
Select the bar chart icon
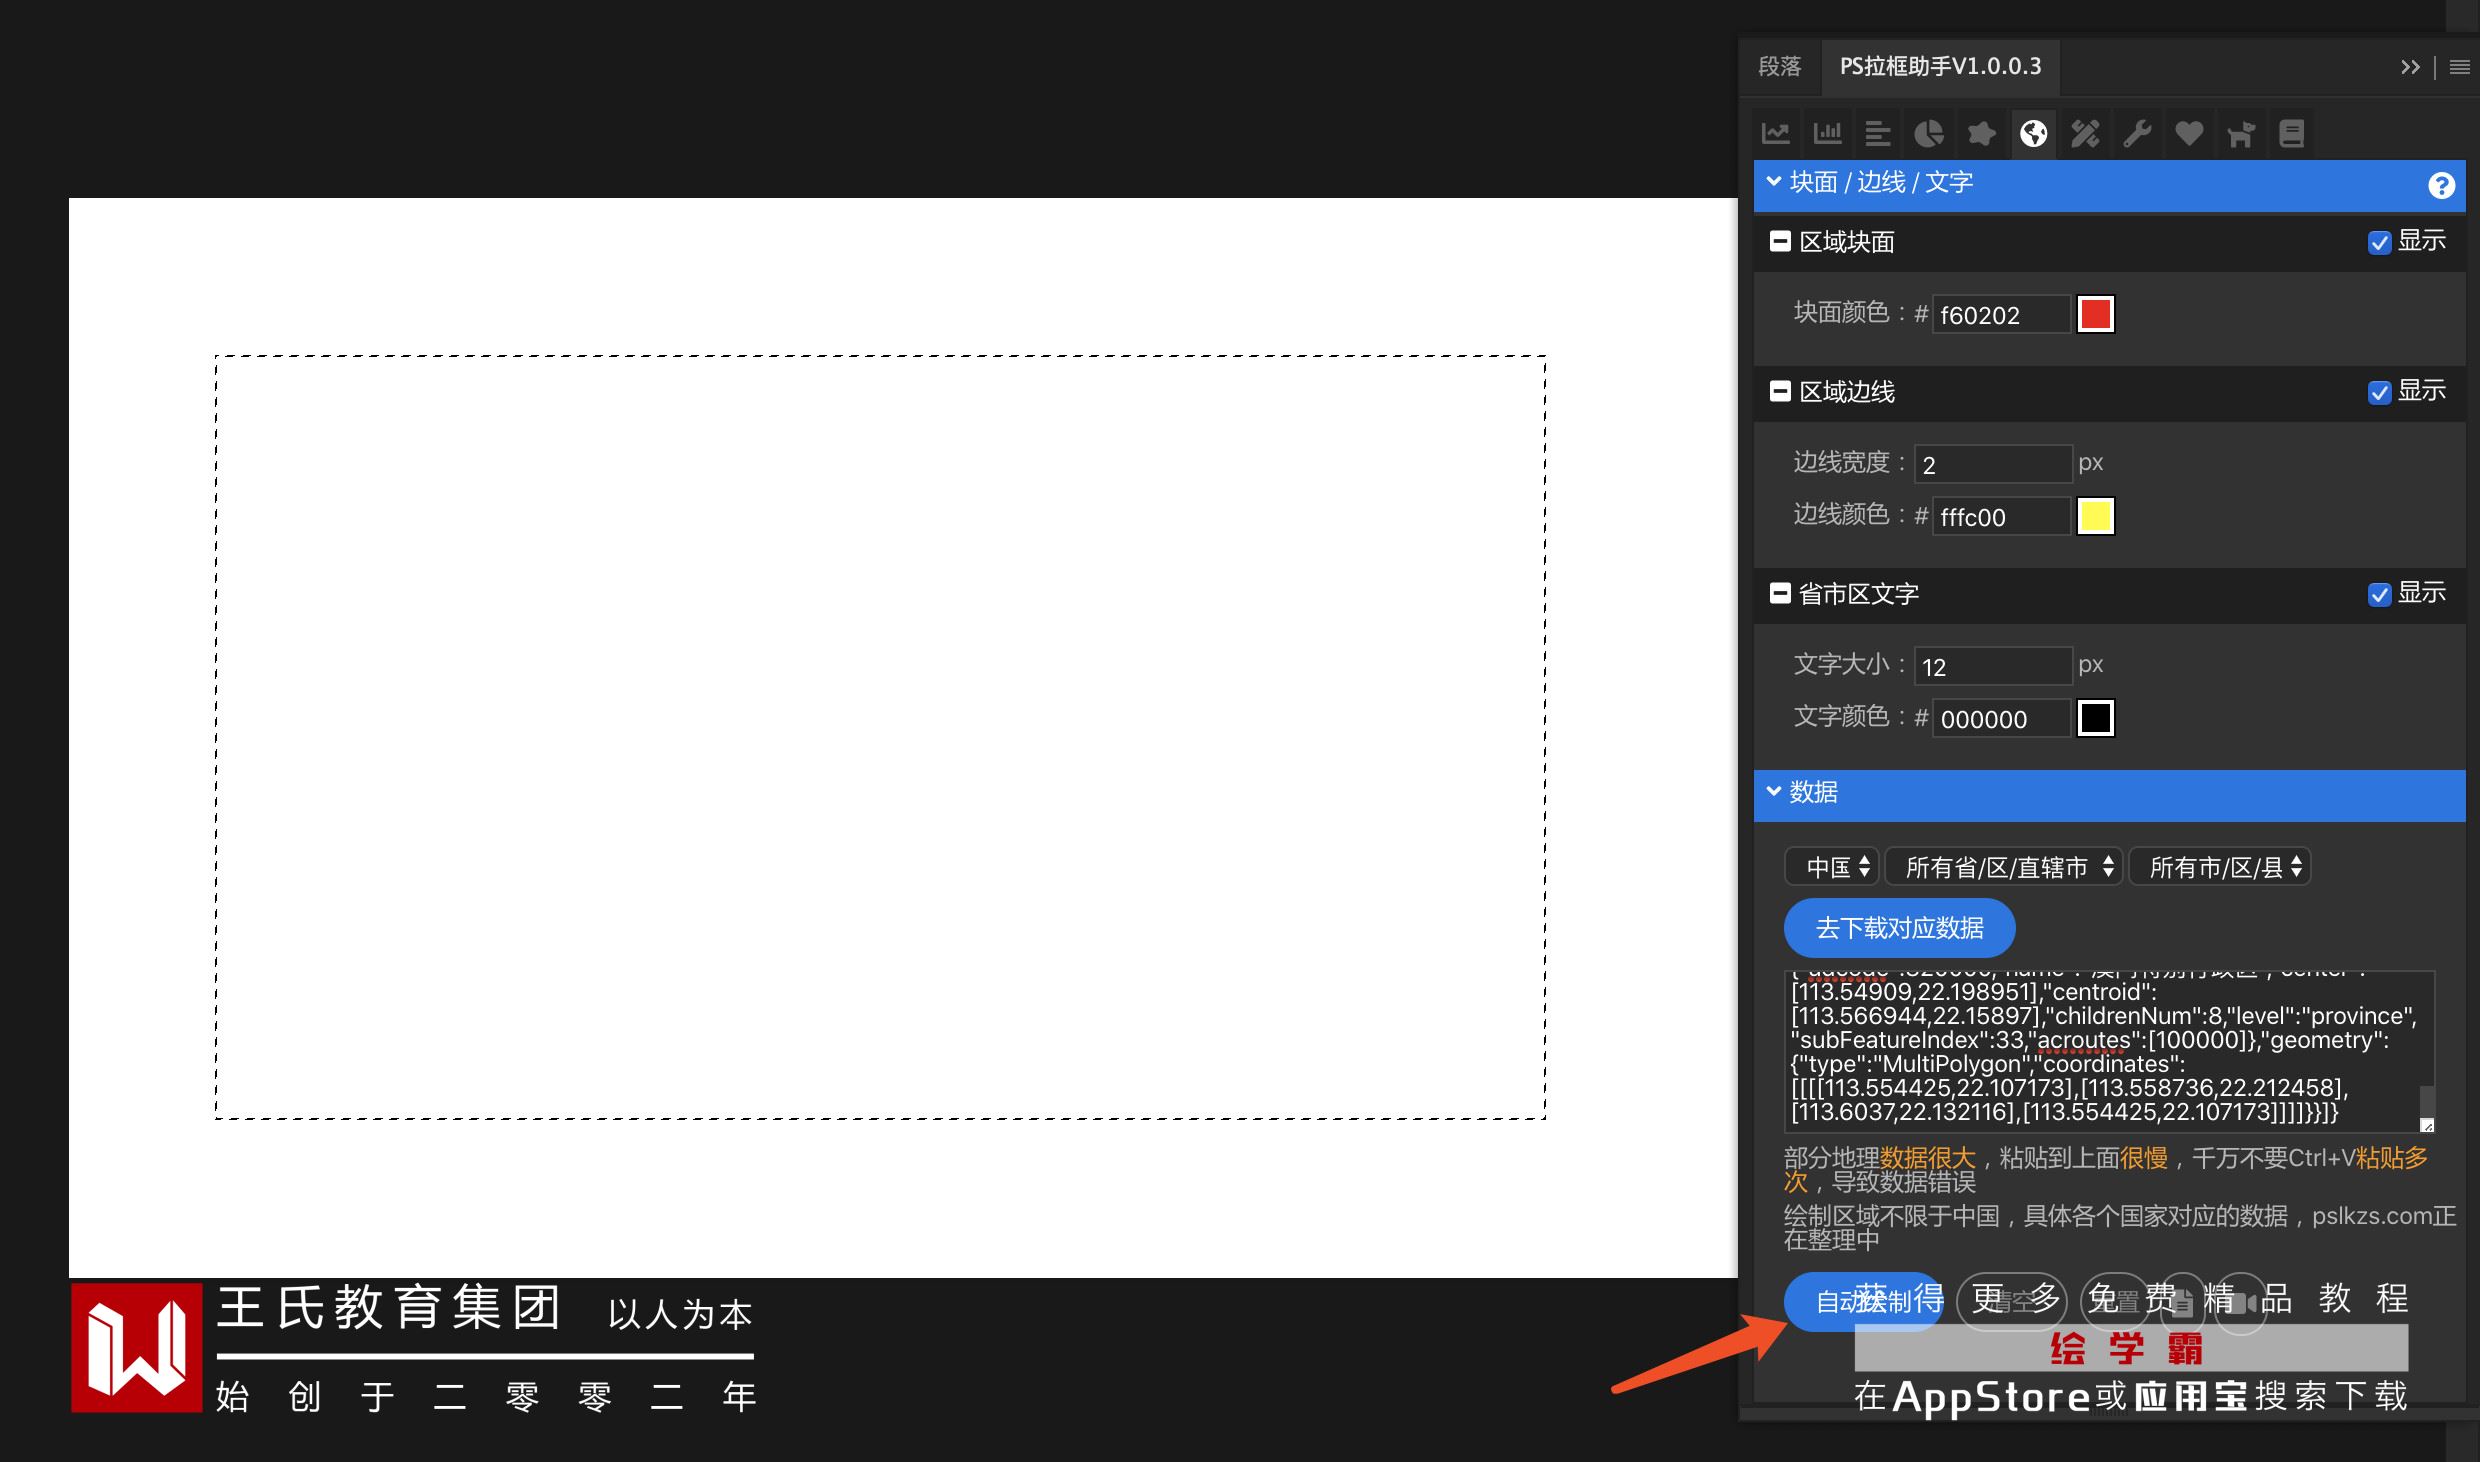(x=1828, y=133)
